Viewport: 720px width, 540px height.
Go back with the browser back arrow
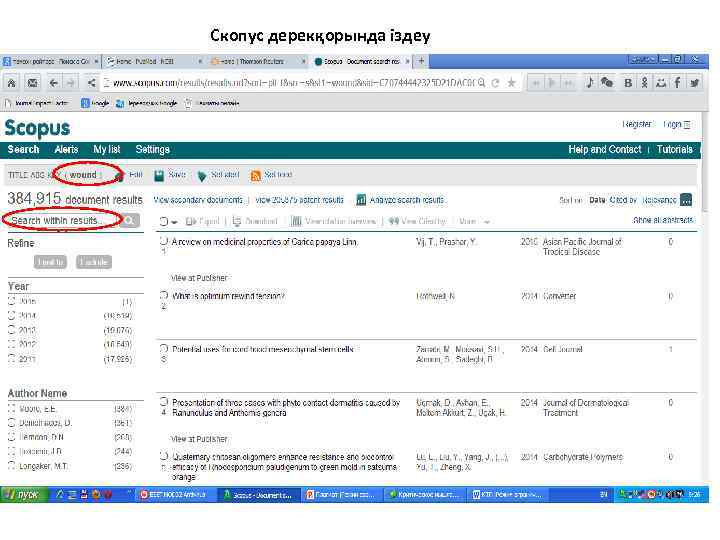click(x=54, y=83)
